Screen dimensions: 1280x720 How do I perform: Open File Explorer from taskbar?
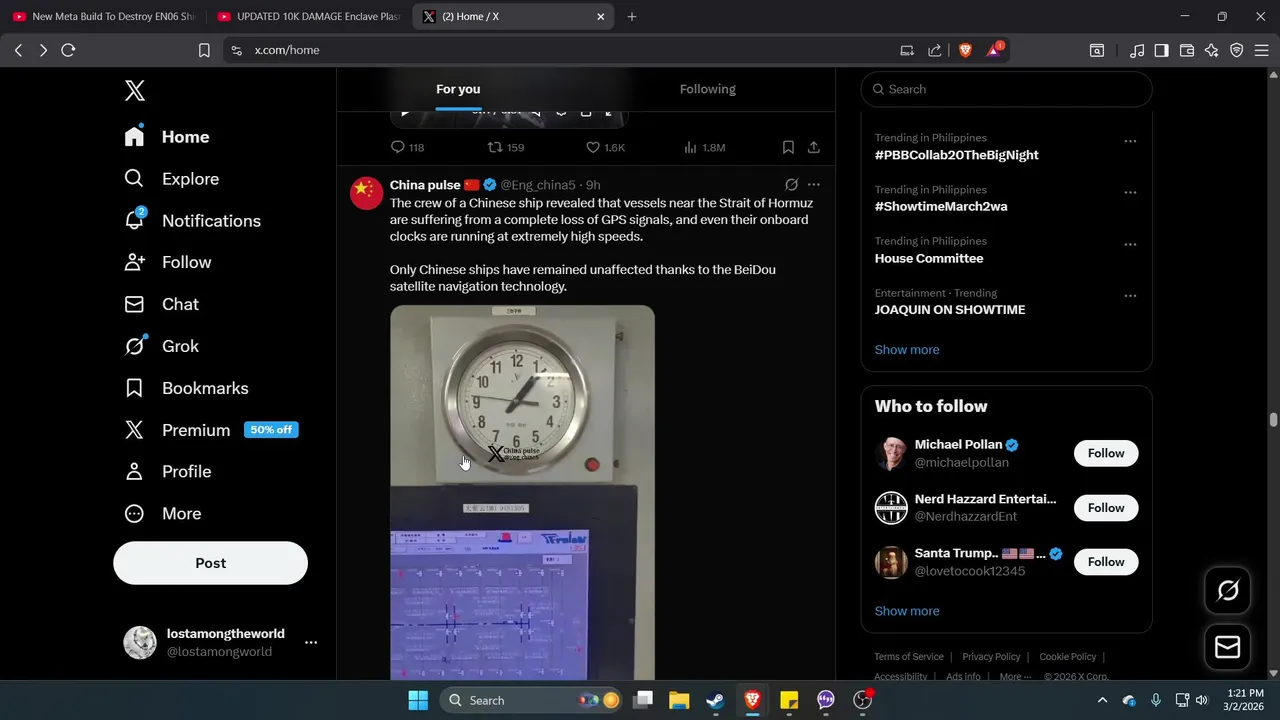tap(679, 700)
